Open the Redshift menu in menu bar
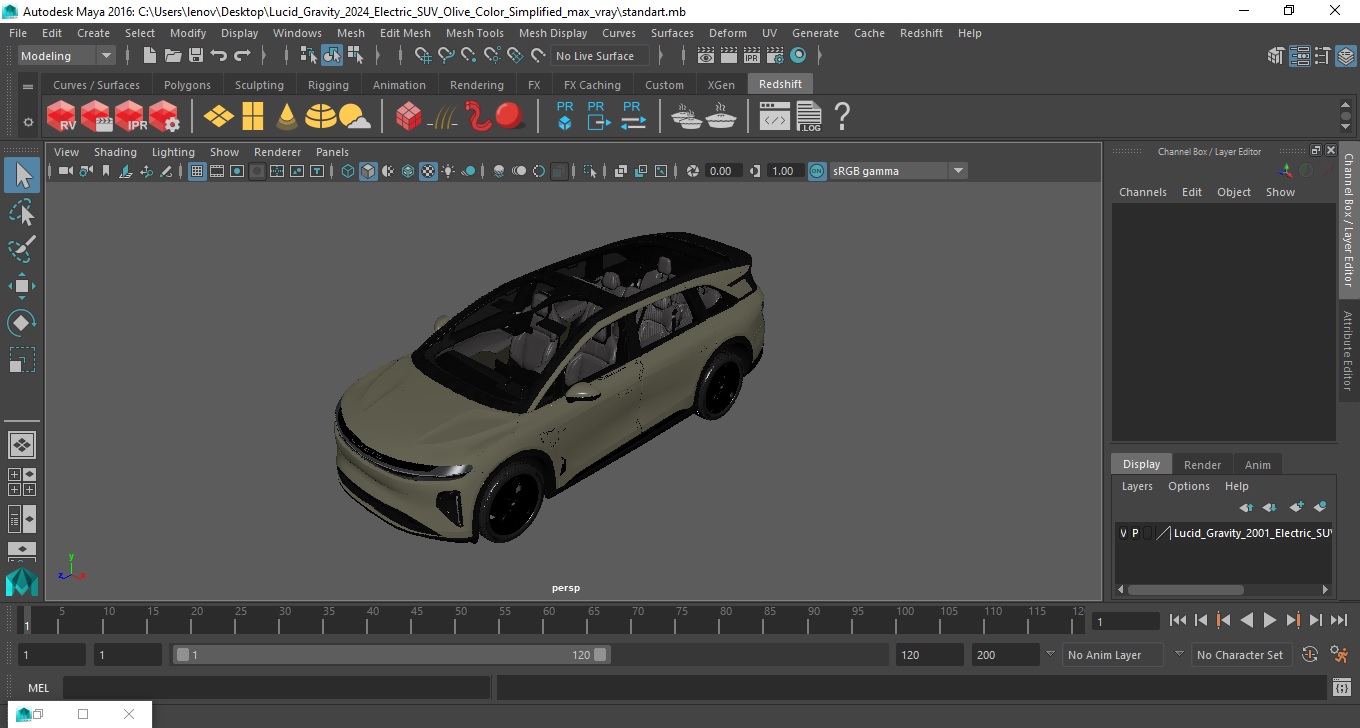Image resolution: width=1360 pixels, height=728 pixels. click(x=921, y=33)
